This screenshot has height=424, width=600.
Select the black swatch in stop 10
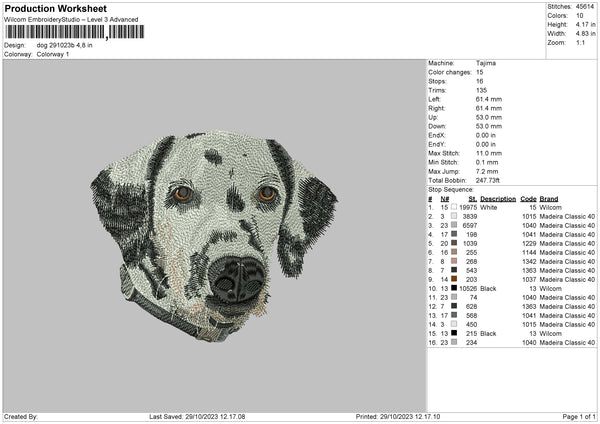pyautogui.click(x=453, y=287)
